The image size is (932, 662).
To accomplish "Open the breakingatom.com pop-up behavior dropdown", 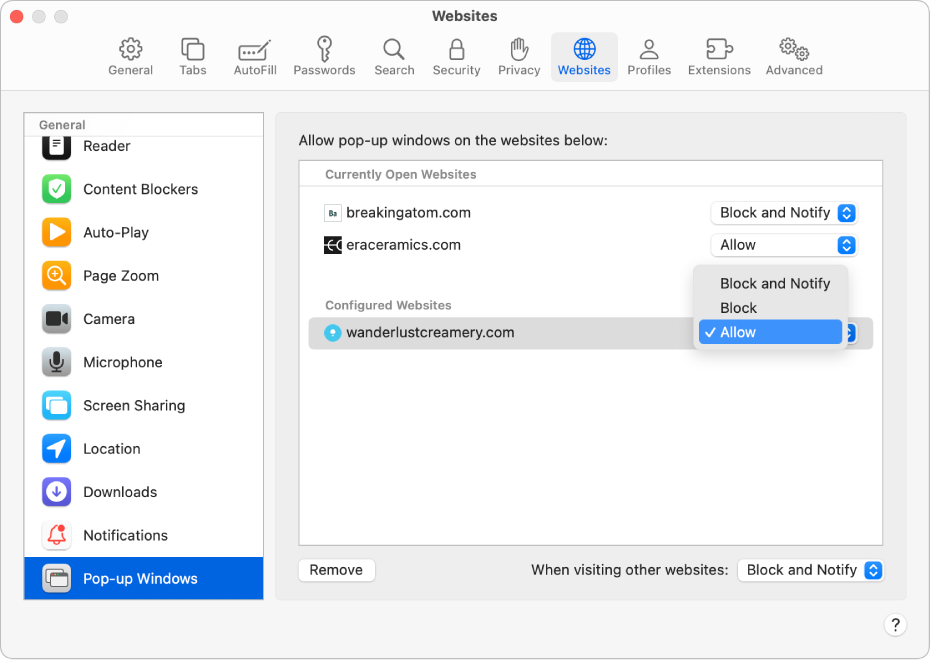I will [x=783, y=213].
